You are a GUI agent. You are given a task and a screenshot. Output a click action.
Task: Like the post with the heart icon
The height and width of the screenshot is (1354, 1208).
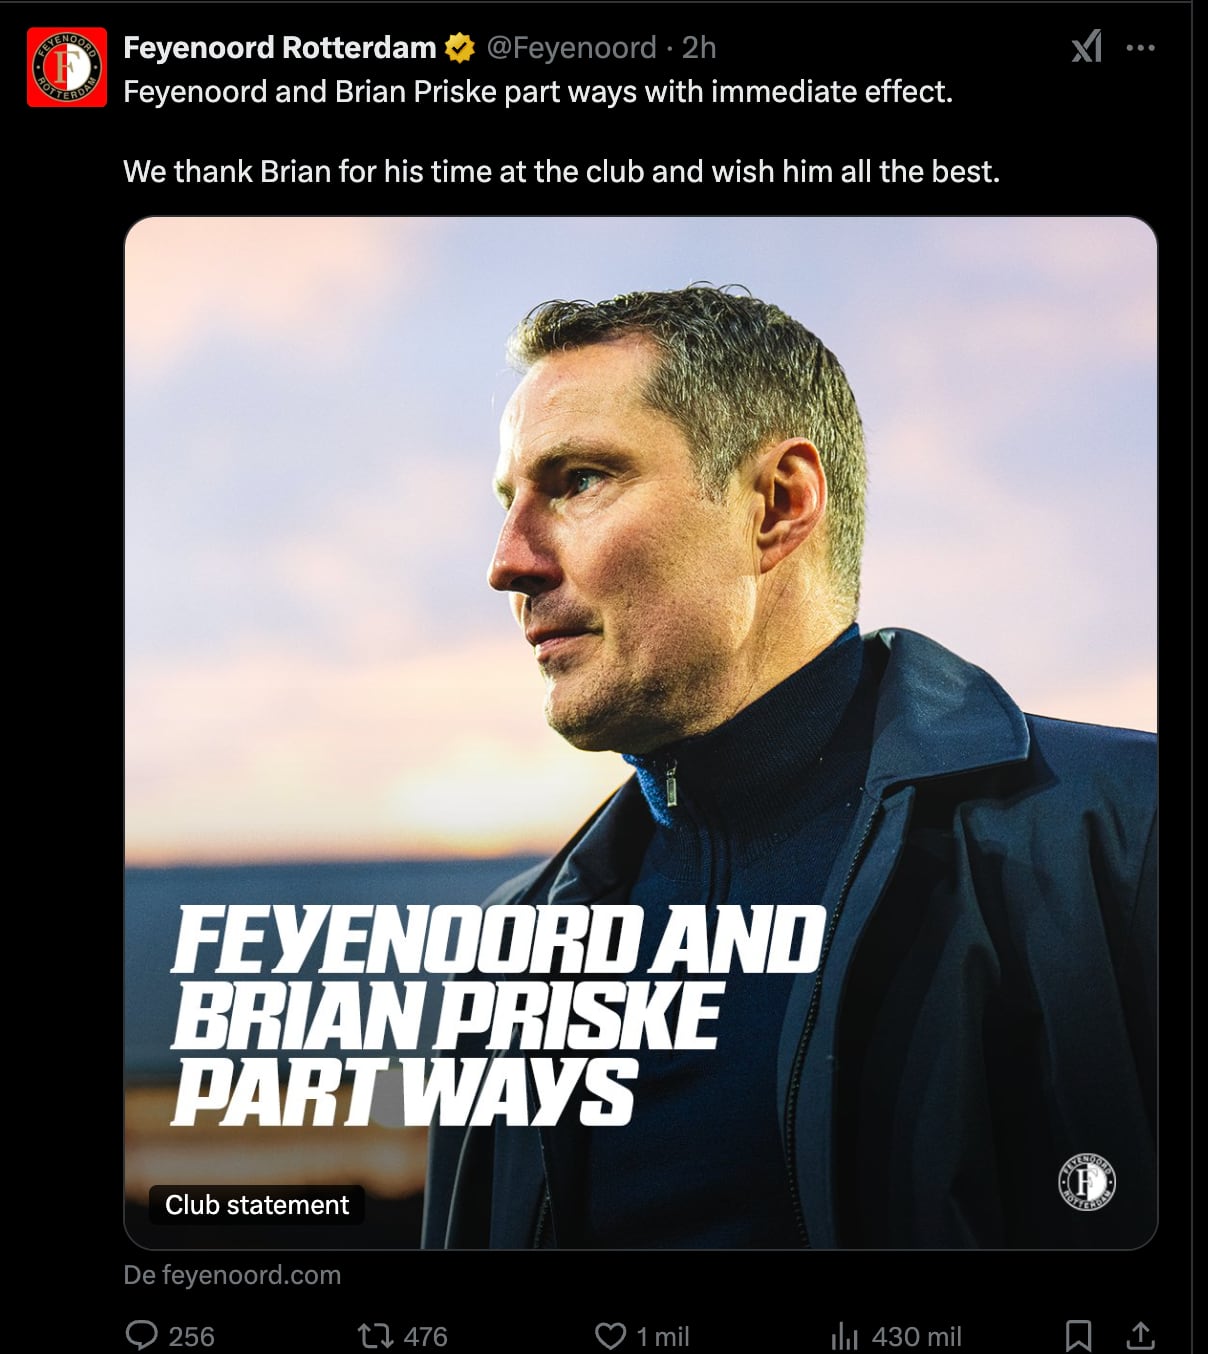point(610,1335)
